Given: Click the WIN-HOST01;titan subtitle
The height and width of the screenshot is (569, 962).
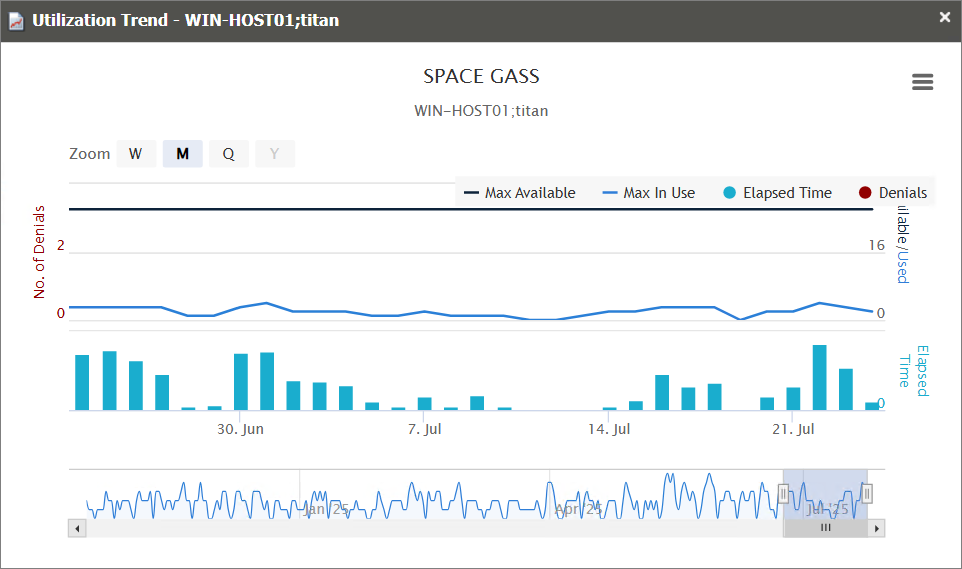Looking at the screenshot, I should 481,111.
